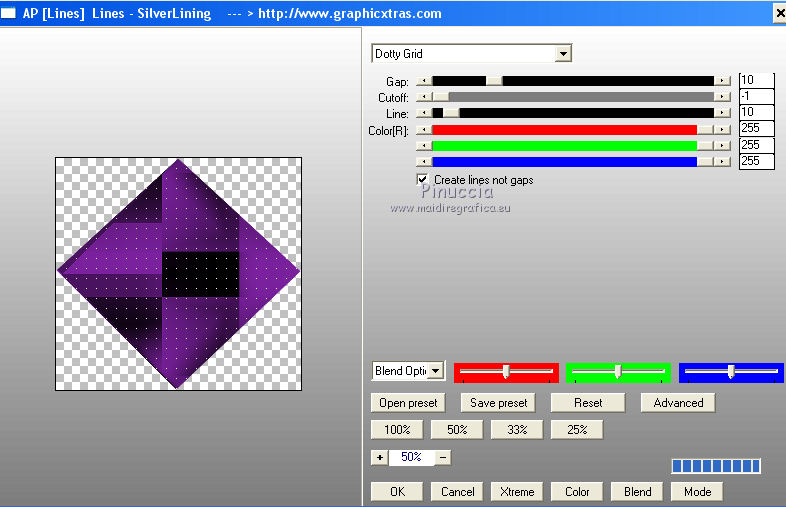The image size is (786, 507).
Task: Click the window icon in title bar
Action: [x=8, y=13]
